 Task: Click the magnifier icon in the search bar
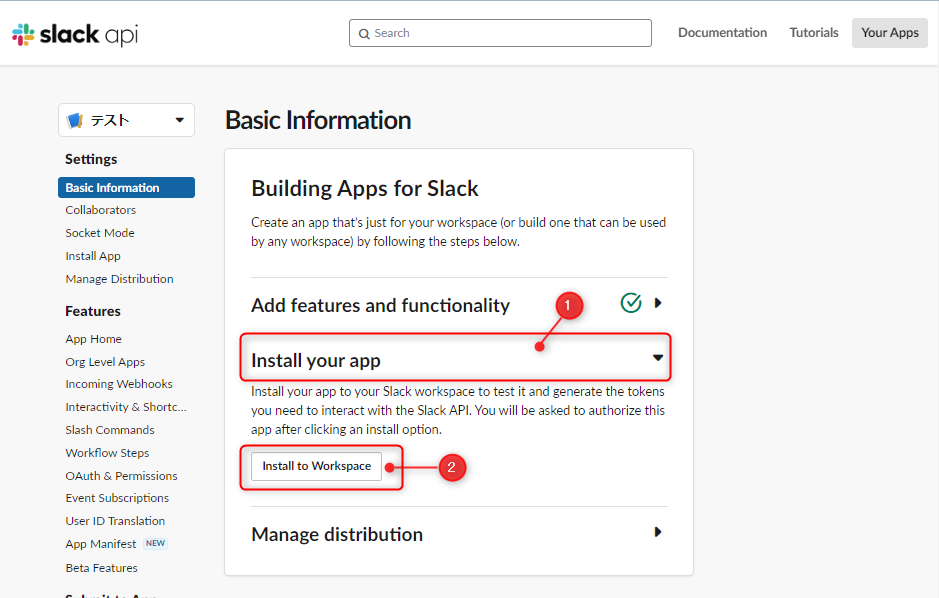(364, 33)
